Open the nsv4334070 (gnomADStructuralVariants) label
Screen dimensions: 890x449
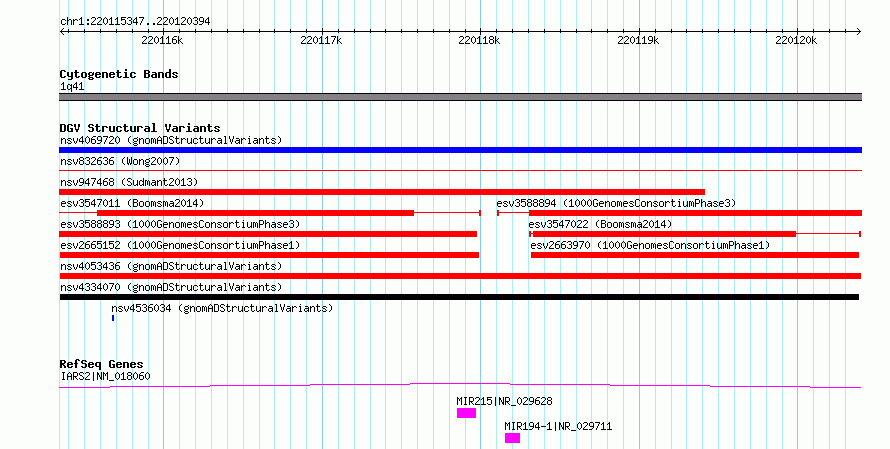(x=171, y=287)
